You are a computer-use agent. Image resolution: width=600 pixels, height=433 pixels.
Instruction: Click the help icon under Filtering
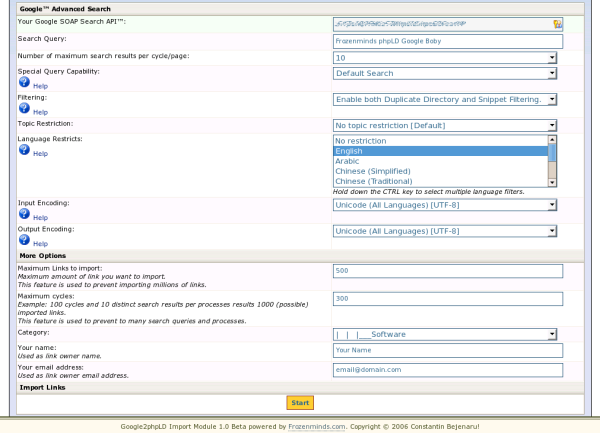point(24,109)
